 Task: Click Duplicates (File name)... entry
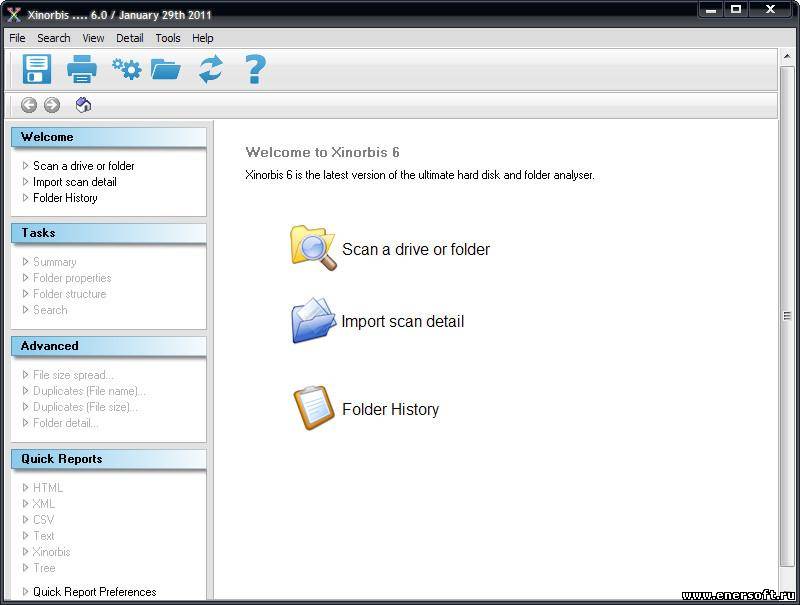[89, 391]
